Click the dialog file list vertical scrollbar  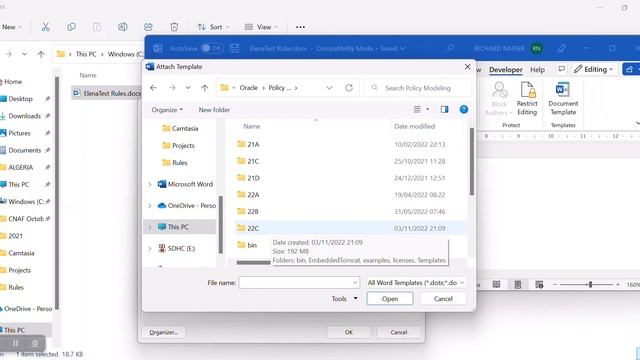point(471,162)
